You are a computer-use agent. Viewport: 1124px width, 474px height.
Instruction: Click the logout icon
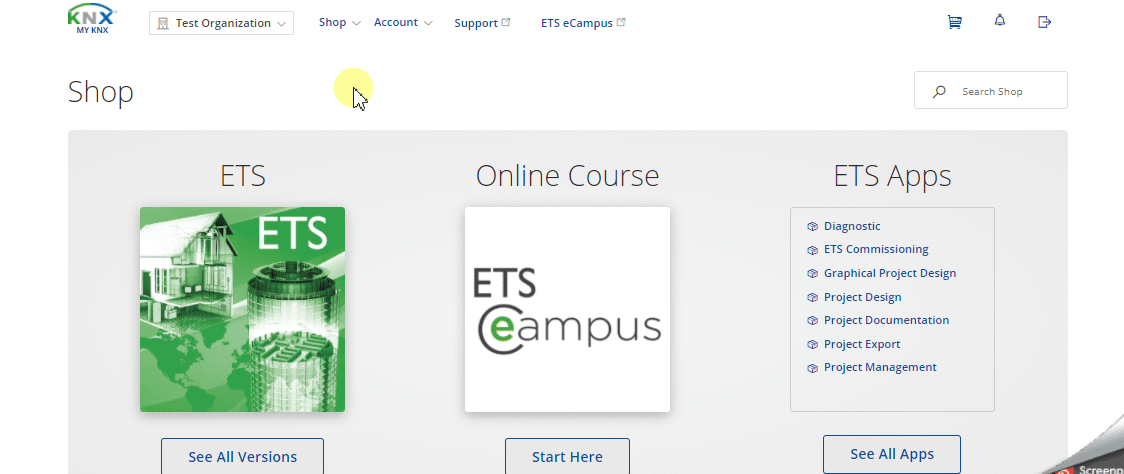[x=1044, y=22]
